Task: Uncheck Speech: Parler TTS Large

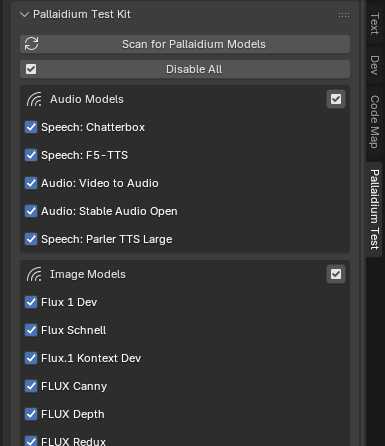Action: [x=31, y=239]
